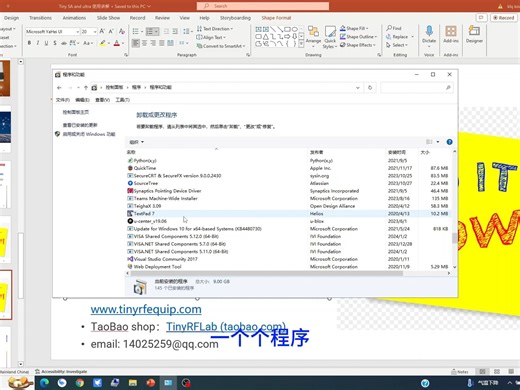Viewport: 520px width, 390px height.
Task: Click the Comments icon beside Record
Action: tap(481, 17)
